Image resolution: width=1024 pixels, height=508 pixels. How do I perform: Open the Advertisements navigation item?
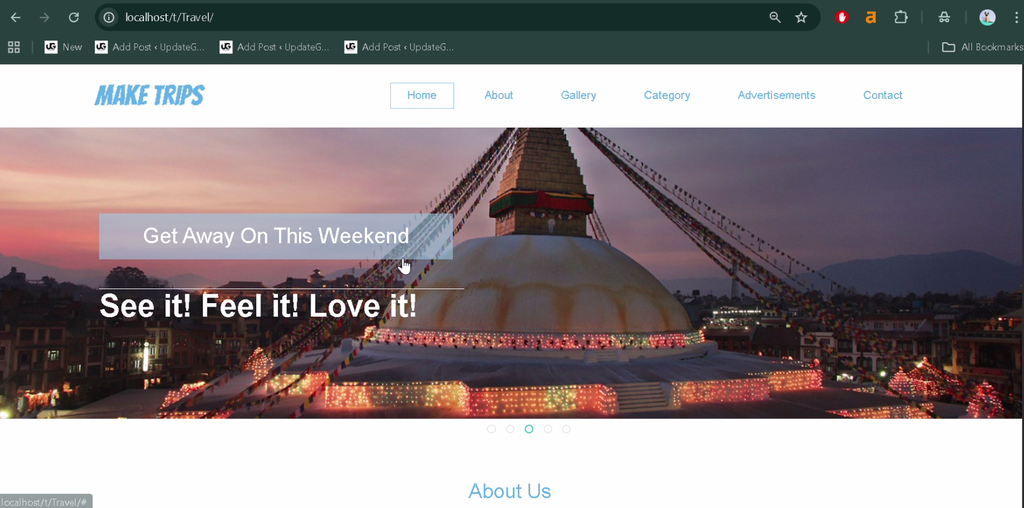776,95
